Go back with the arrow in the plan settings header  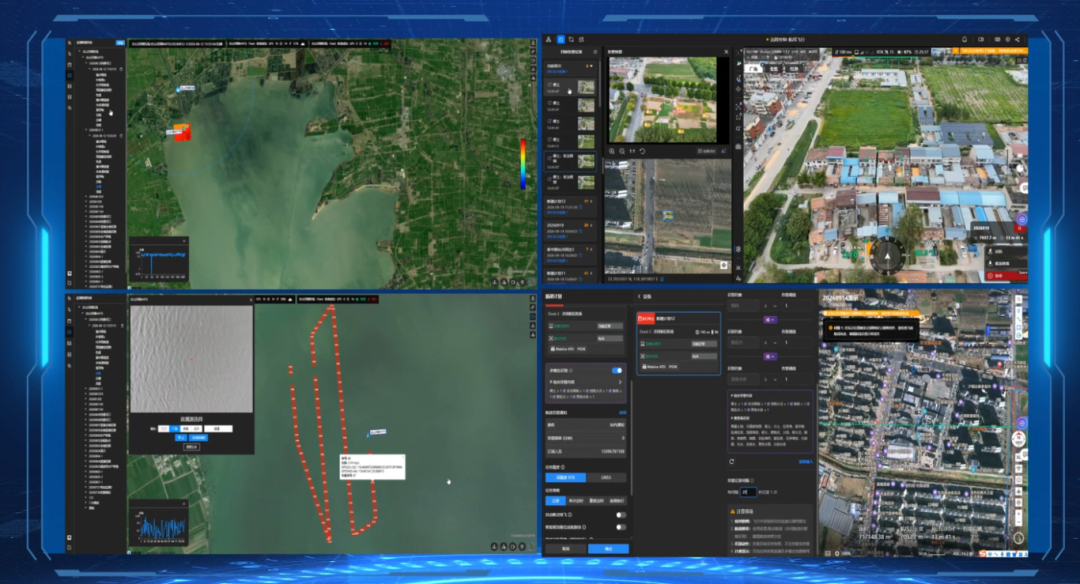point(639,296)
